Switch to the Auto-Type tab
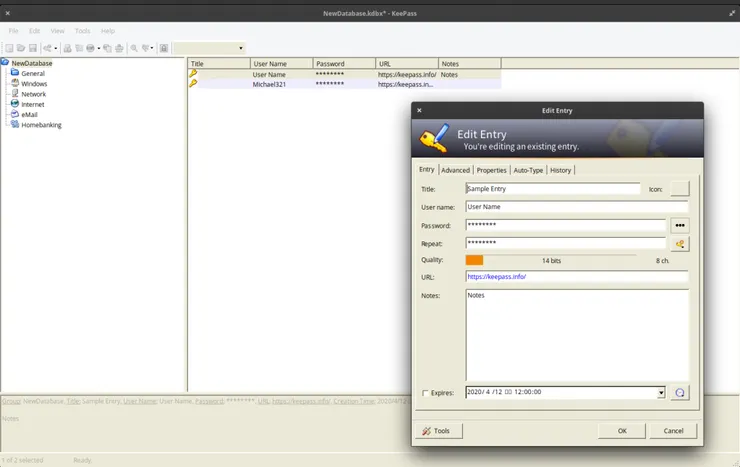Image resolution: width=740 pixels, height=467 pixels. coord(528,170)
